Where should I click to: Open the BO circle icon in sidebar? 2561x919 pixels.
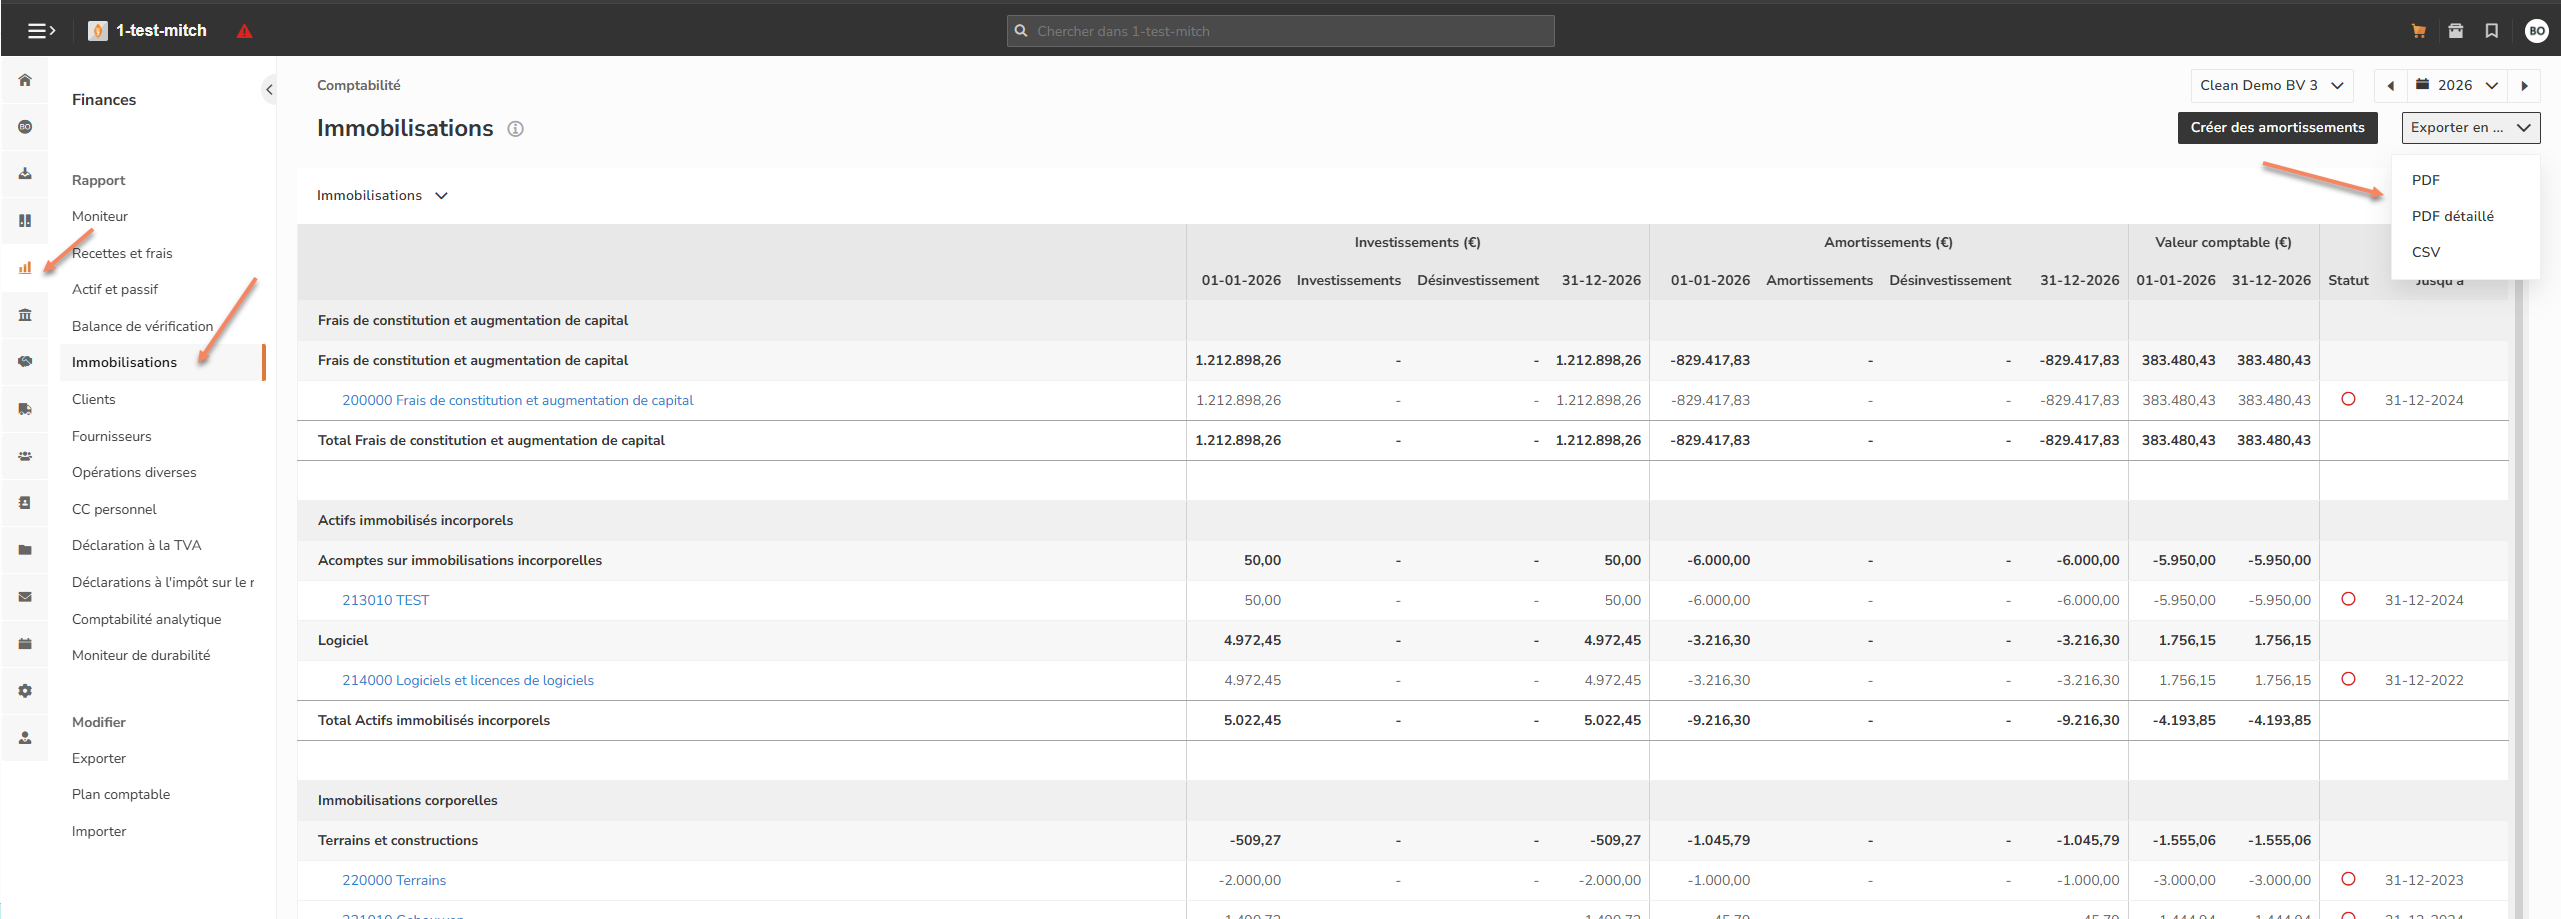[x=25, y=127]
